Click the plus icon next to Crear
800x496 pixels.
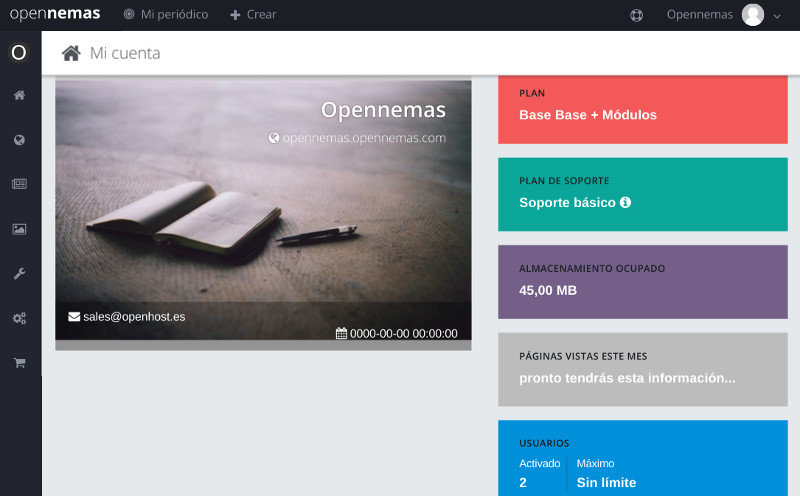[235, 15]
